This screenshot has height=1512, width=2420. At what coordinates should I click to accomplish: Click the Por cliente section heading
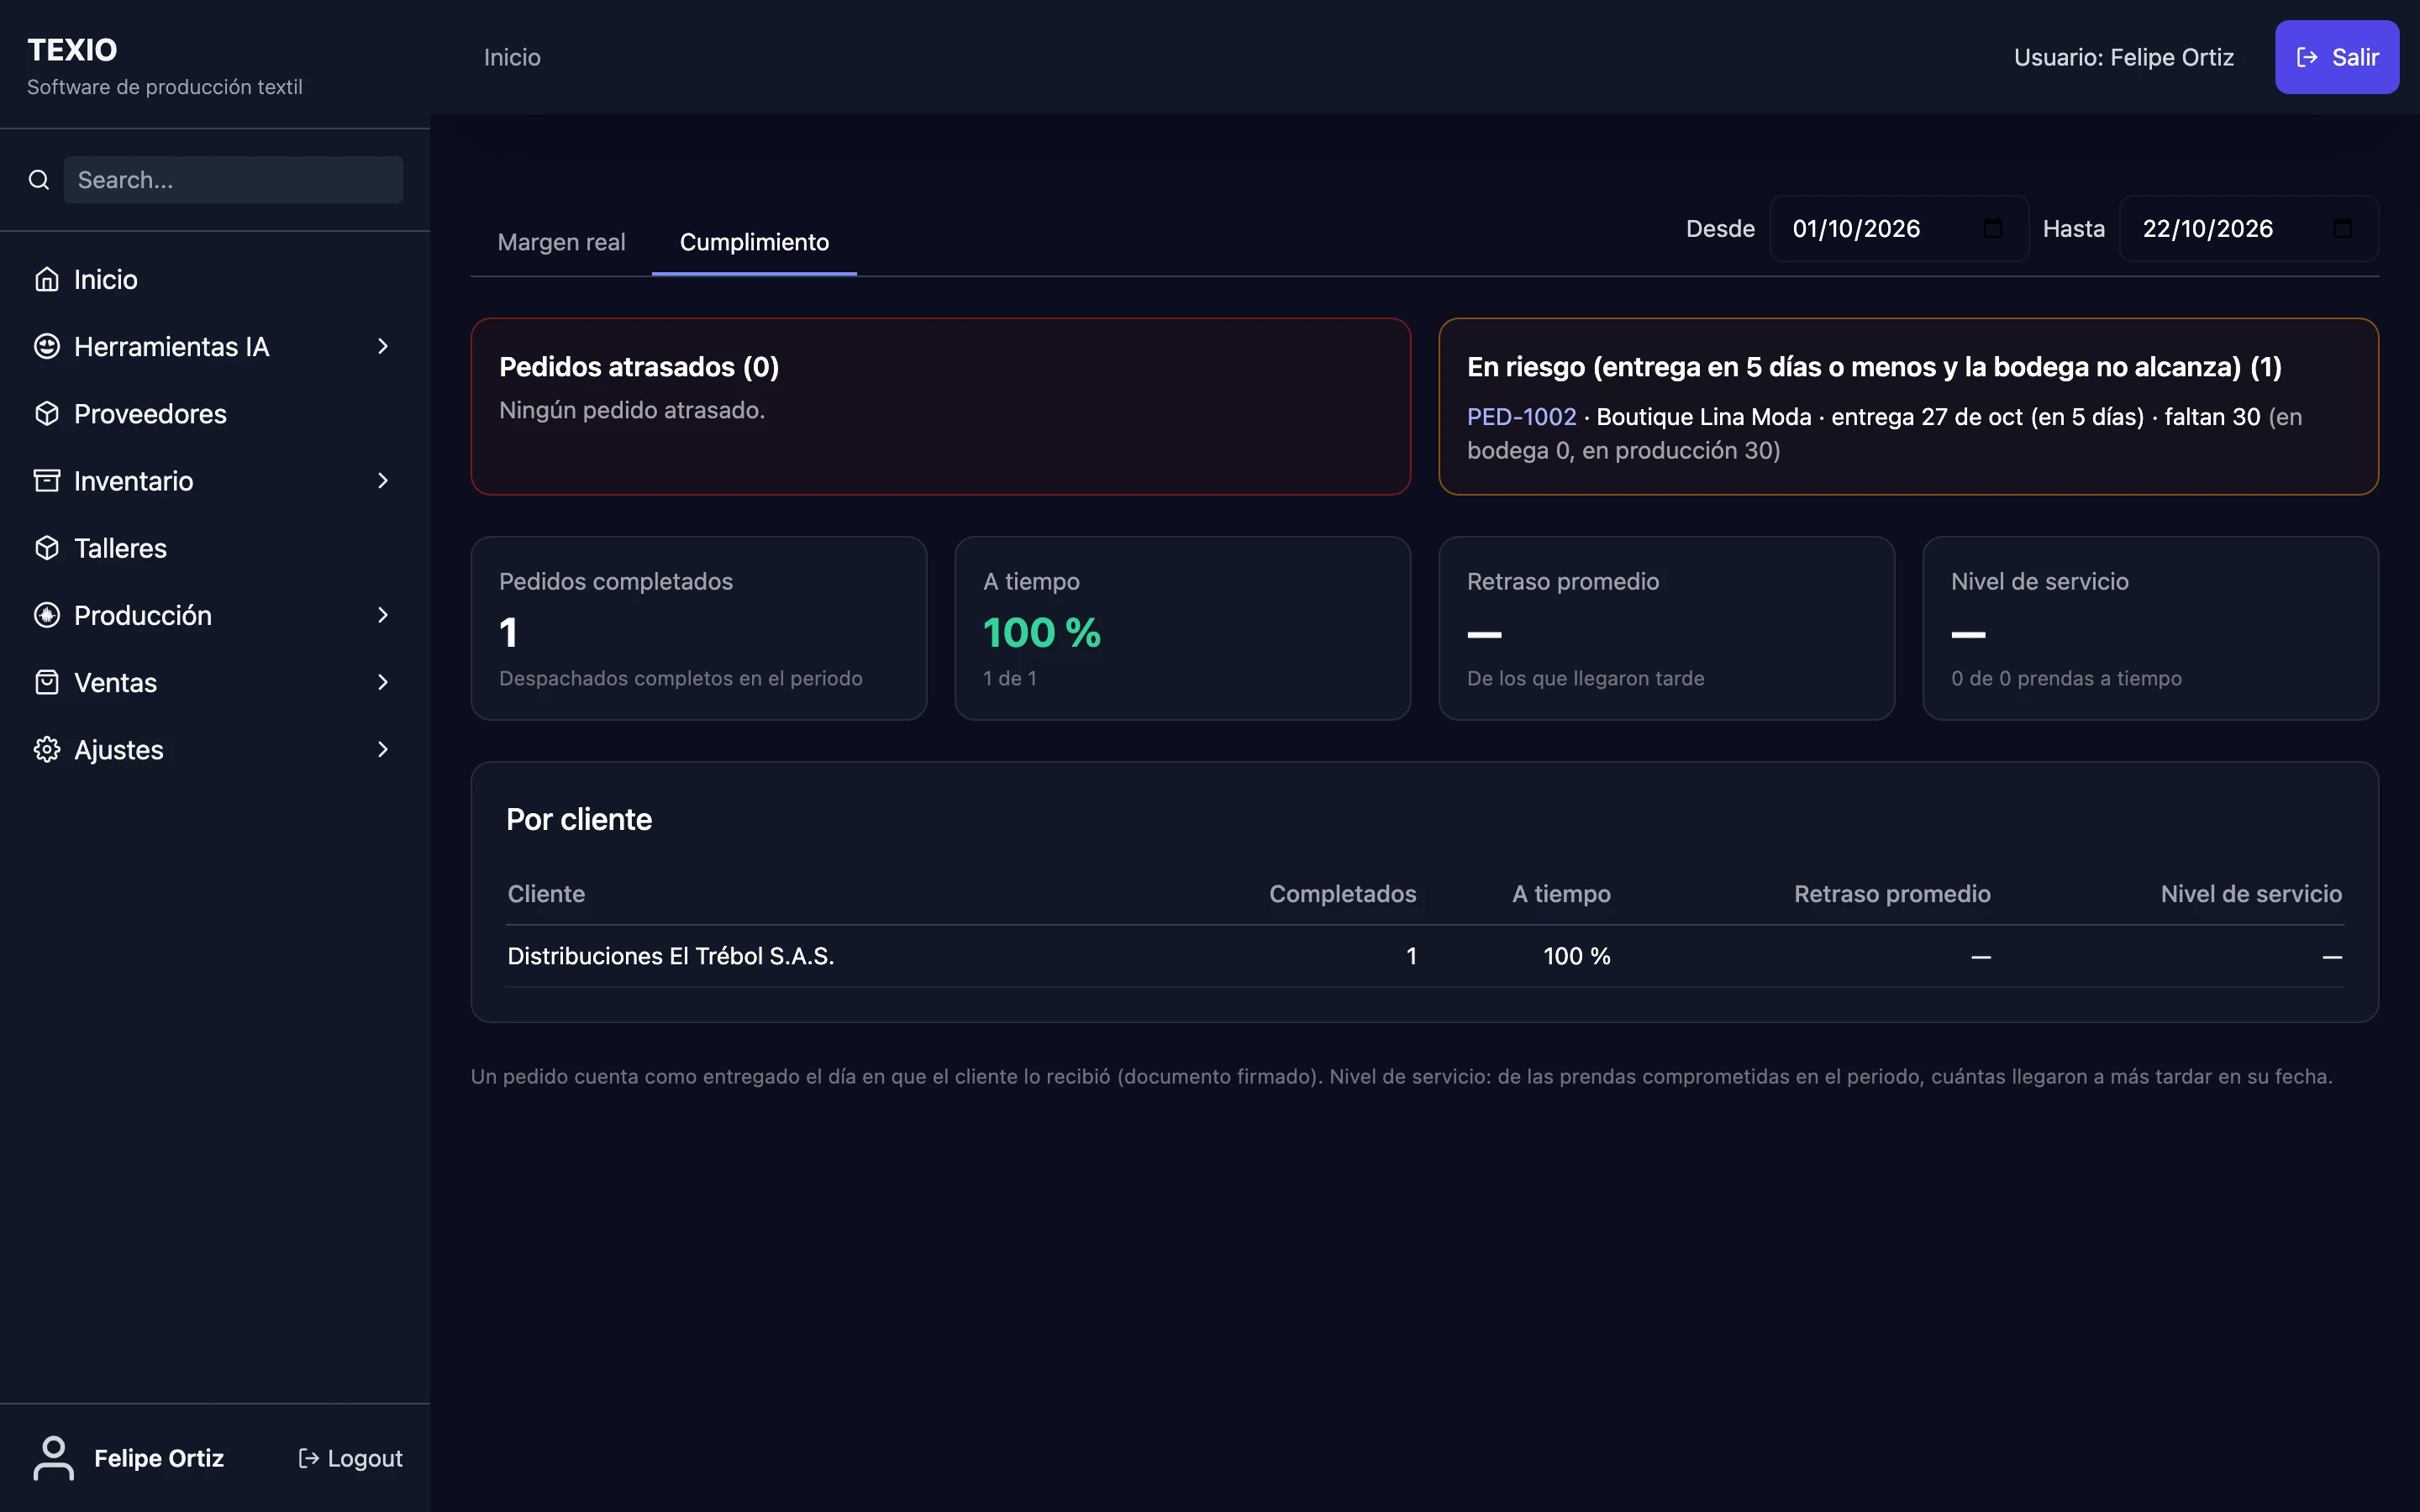point(579,820)
